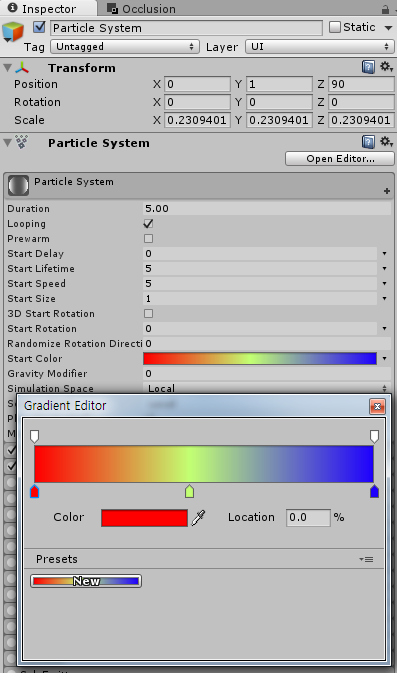Open Start Rotation mode dropdown arrow
The width and height of the screenshot is (397, 673).
pos(385,329)
